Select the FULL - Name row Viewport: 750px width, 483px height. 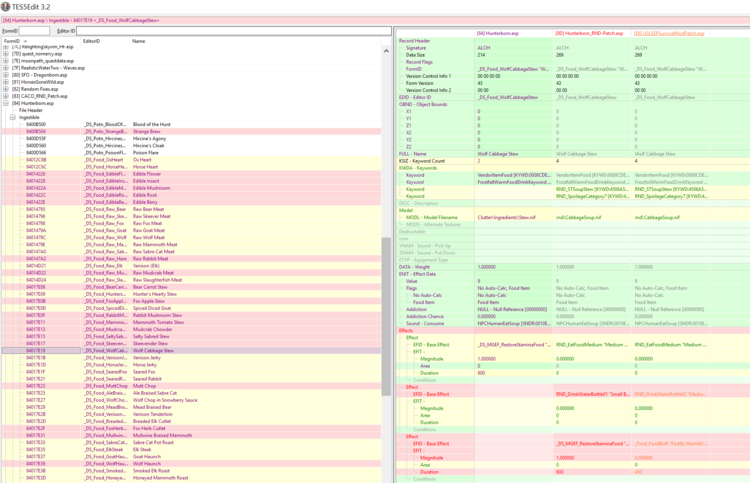tap(573, 154)
